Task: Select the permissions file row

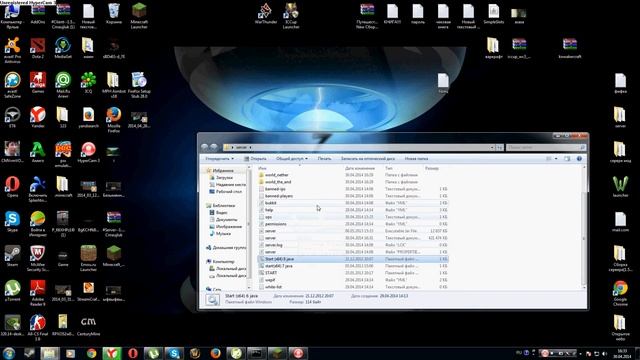Action: click(x=353, y=224)
